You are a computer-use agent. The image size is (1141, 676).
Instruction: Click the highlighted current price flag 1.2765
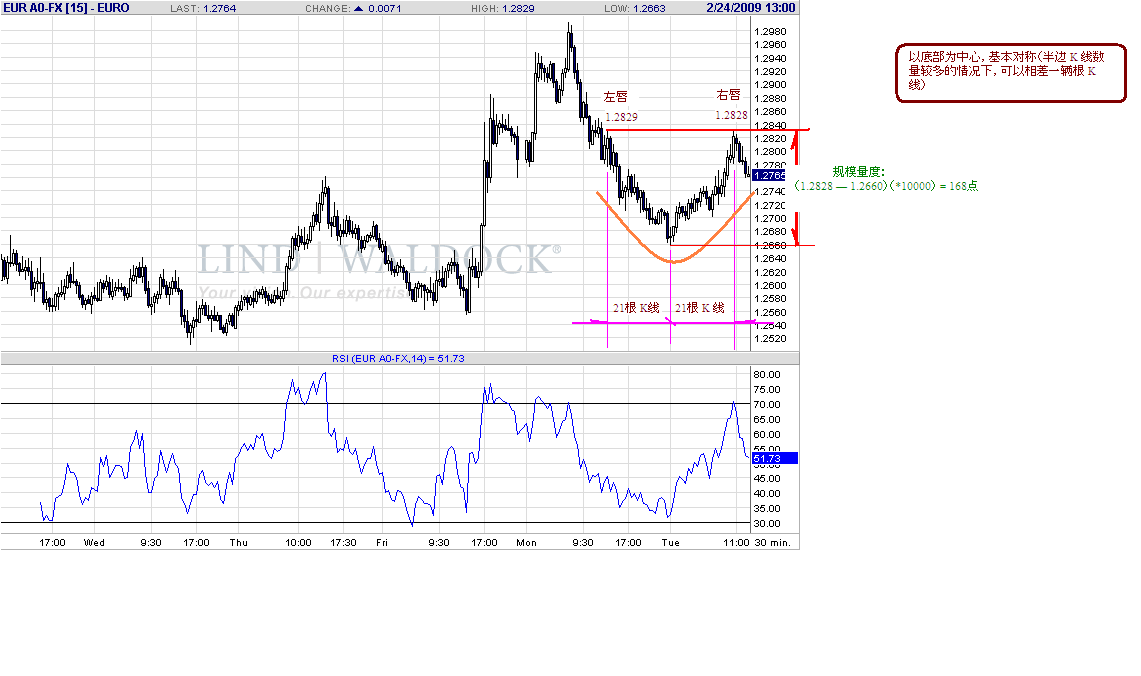(769, 175)
